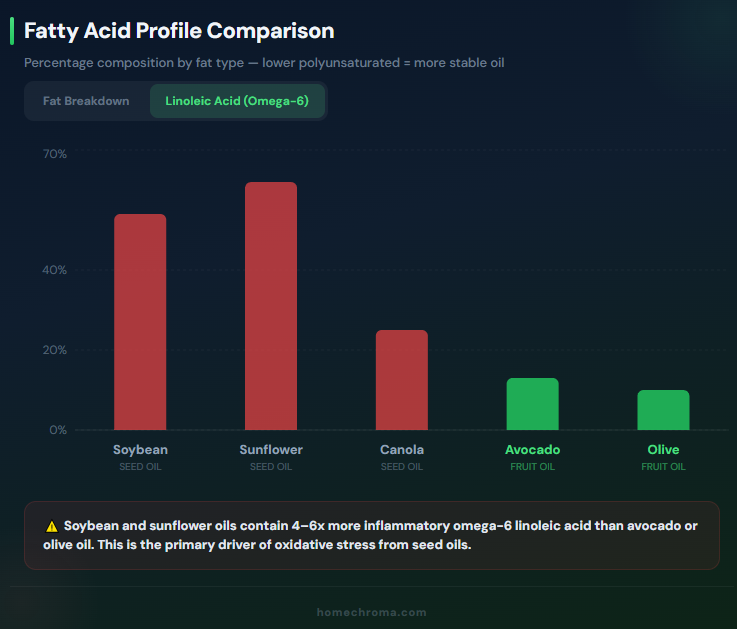Click the Soybean seed oil label
The width and height of the screenshot is (737, 629).
[140, 450]
